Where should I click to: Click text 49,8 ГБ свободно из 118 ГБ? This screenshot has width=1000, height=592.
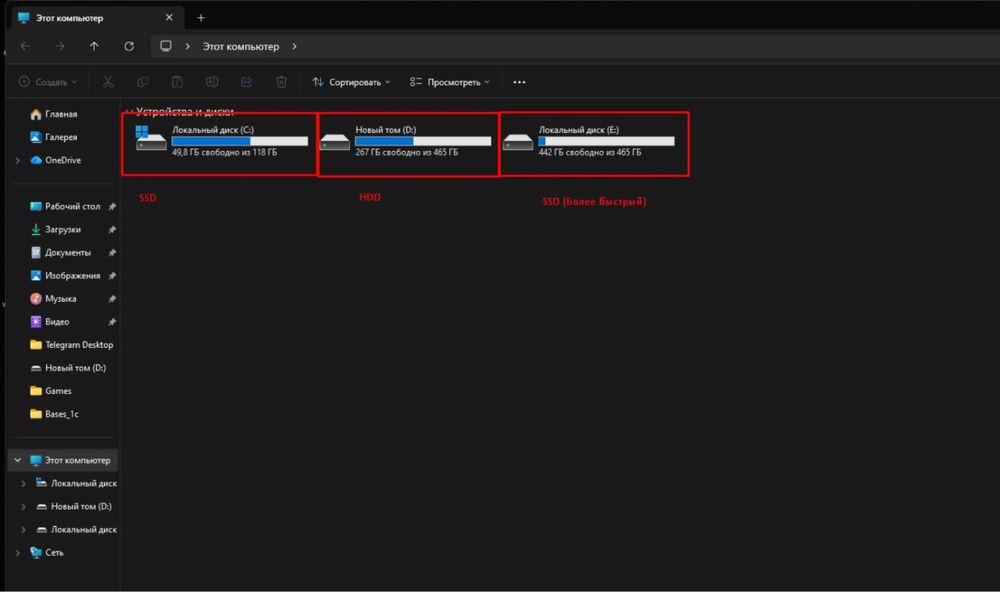click(x=224, y=152)
